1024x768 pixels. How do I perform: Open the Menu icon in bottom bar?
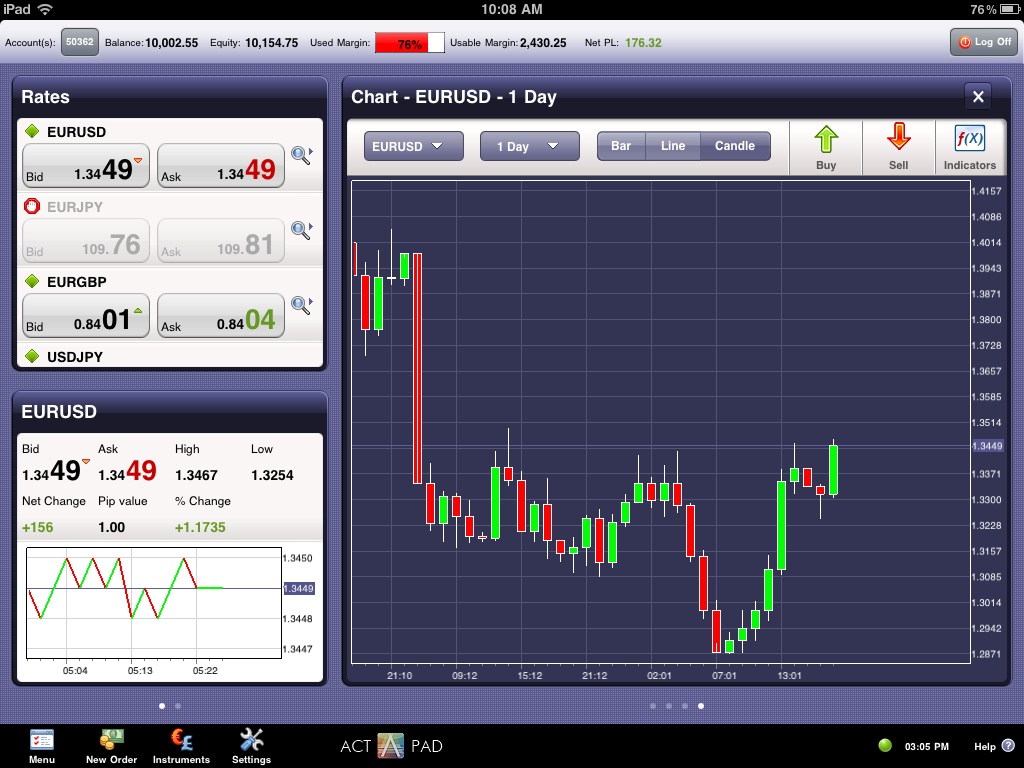point(42,741)
